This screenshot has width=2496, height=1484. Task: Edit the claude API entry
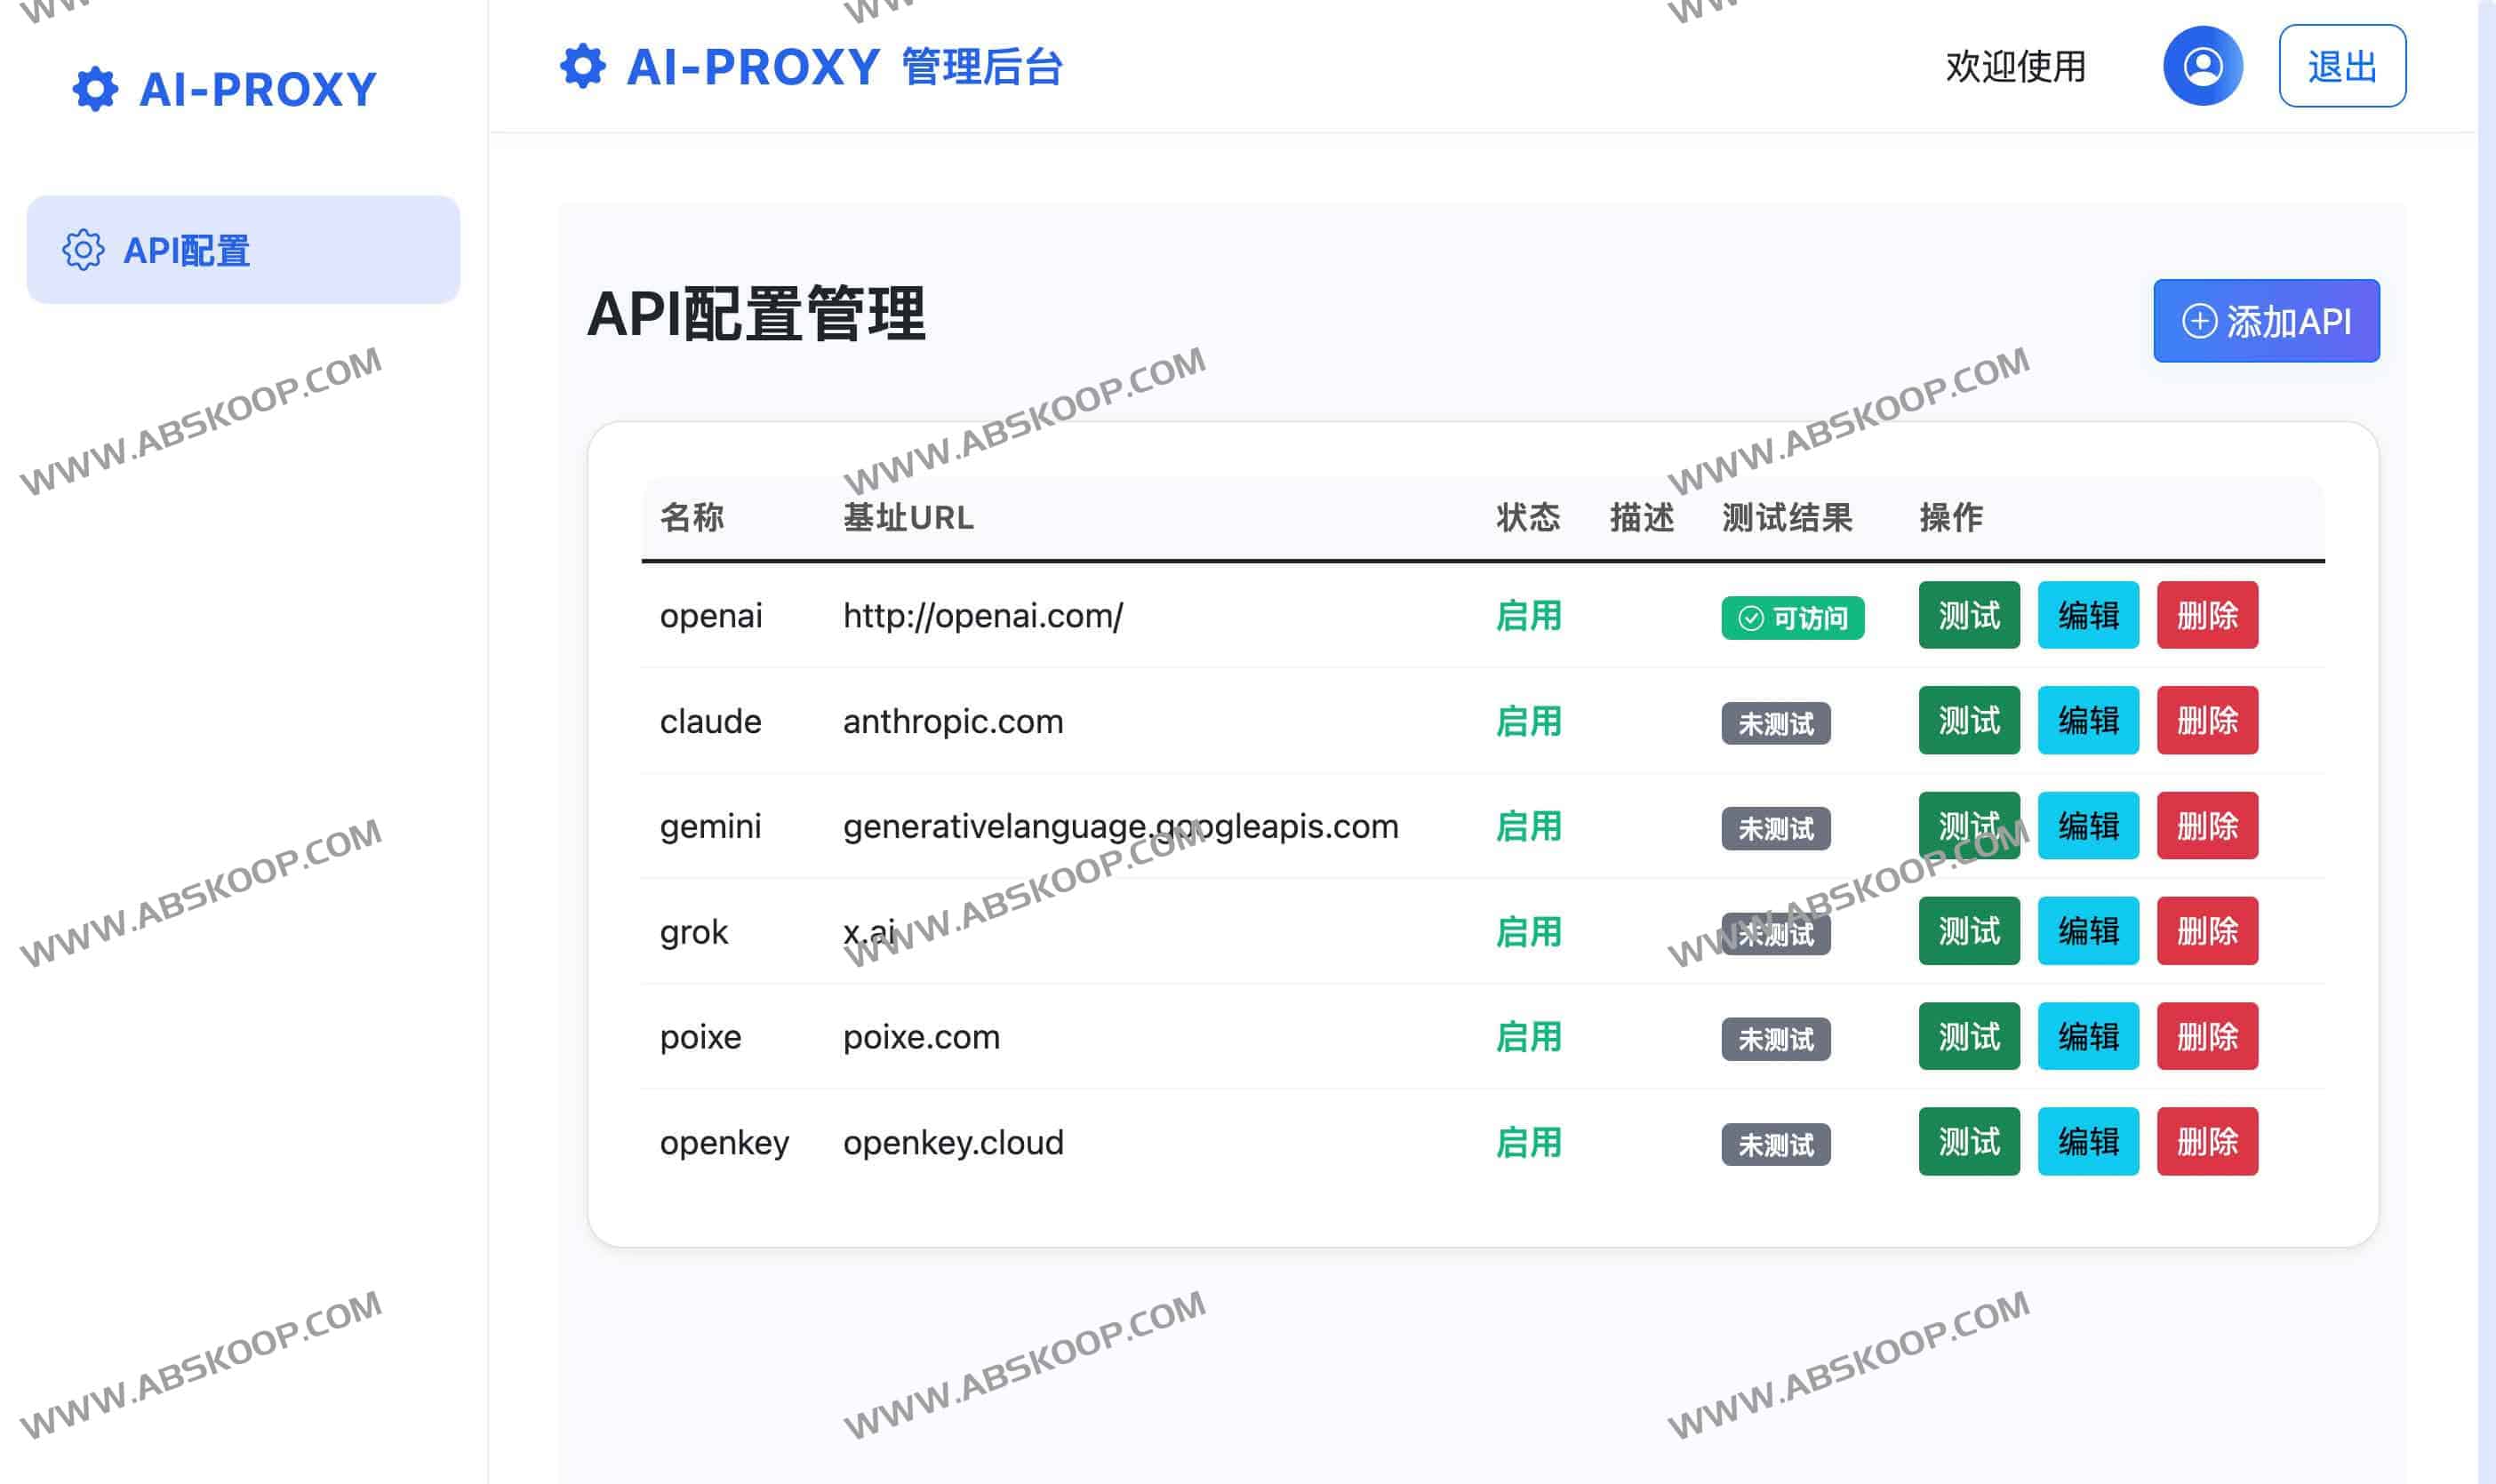[2087, 720]
